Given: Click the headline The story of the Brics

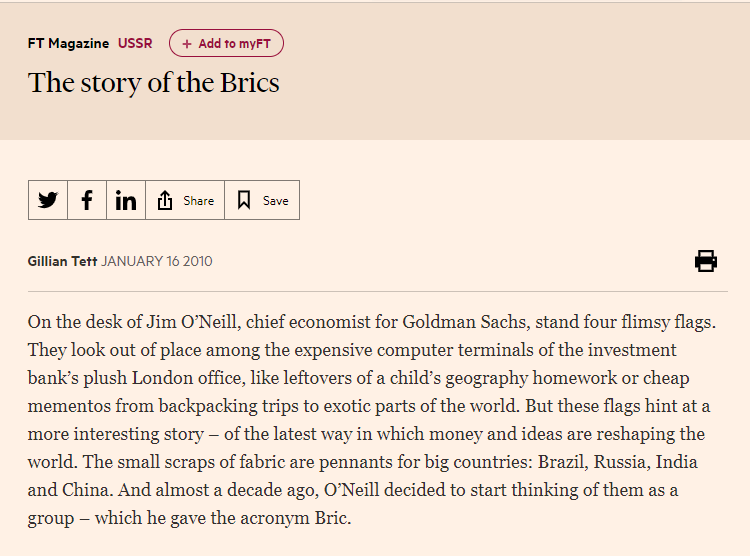Looking at the screenshot, I should 154,82.
